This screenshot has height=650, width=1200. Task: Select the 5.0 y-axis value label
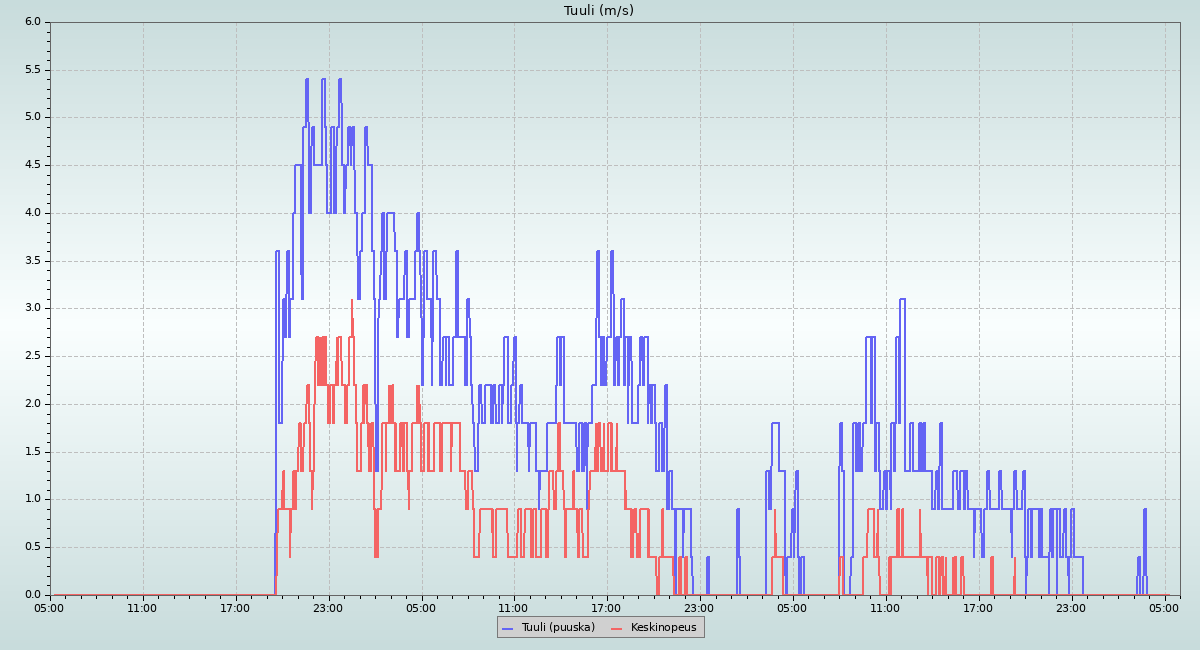(x=32, y=117)
